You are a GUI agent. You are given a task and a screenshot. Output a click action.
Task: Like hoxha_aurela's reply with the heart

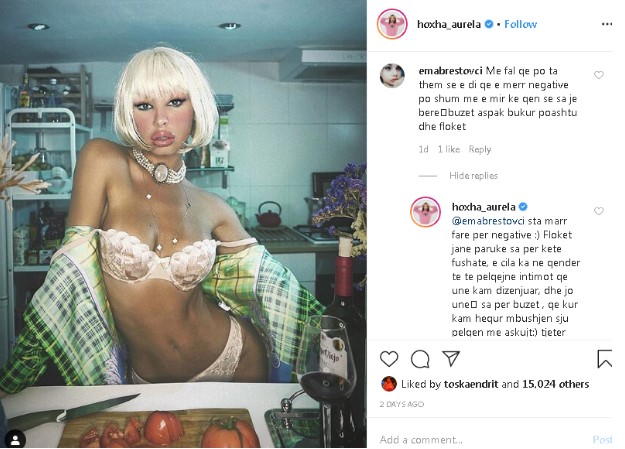click(x=599, y=211)
